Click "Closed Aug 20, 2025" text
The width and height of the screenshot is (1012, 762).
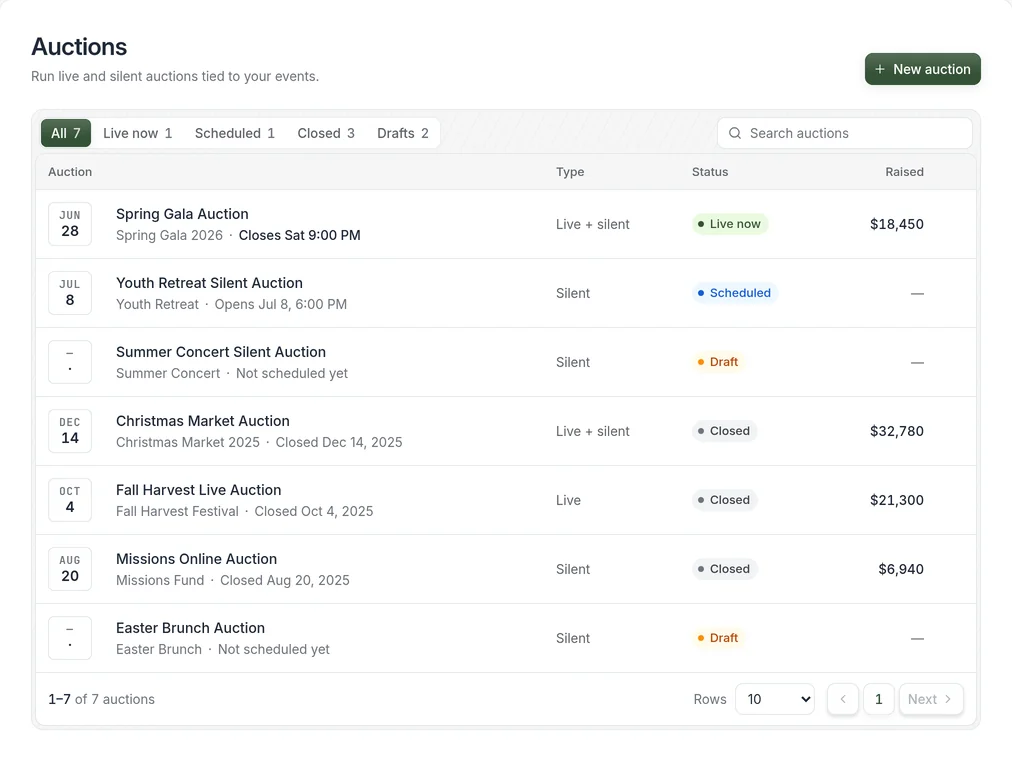[x=285, y=581]
